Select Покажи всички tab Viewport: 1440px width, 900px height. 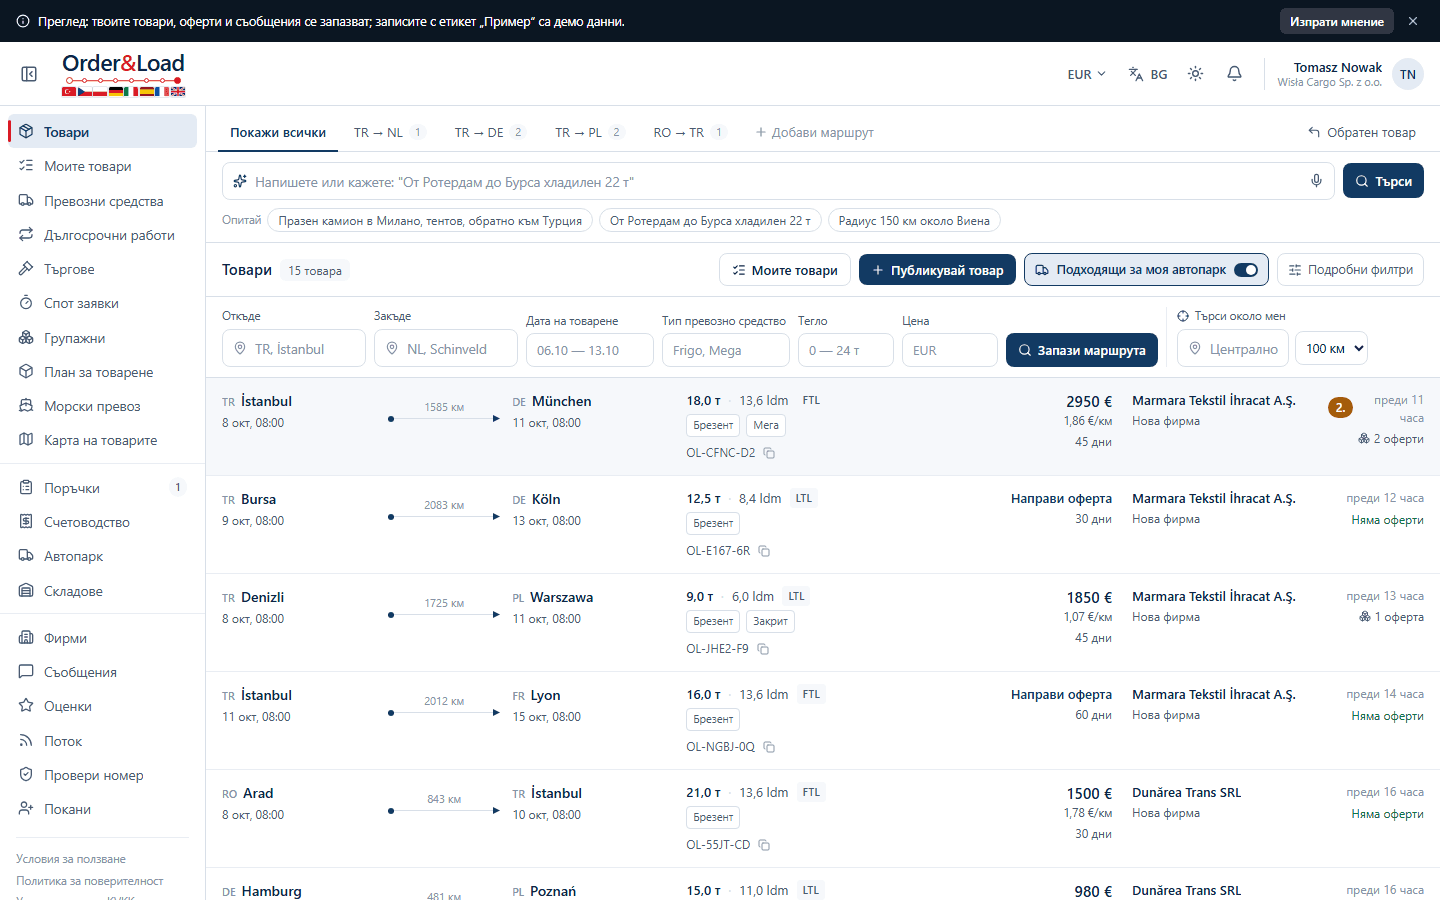pos(278,132)
